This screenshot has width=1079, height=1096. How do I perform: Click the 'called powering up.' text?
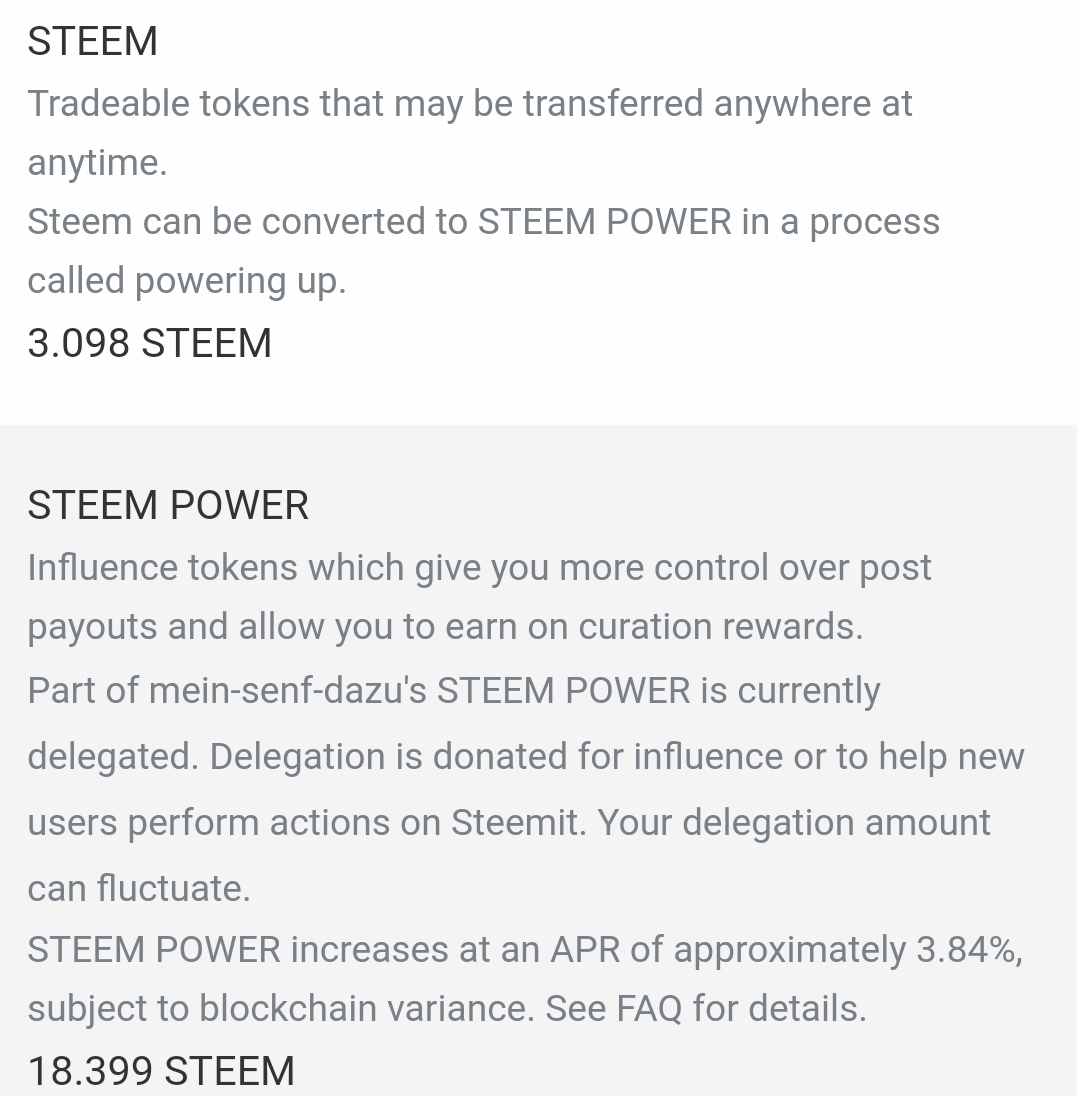[x=186, y=281]
